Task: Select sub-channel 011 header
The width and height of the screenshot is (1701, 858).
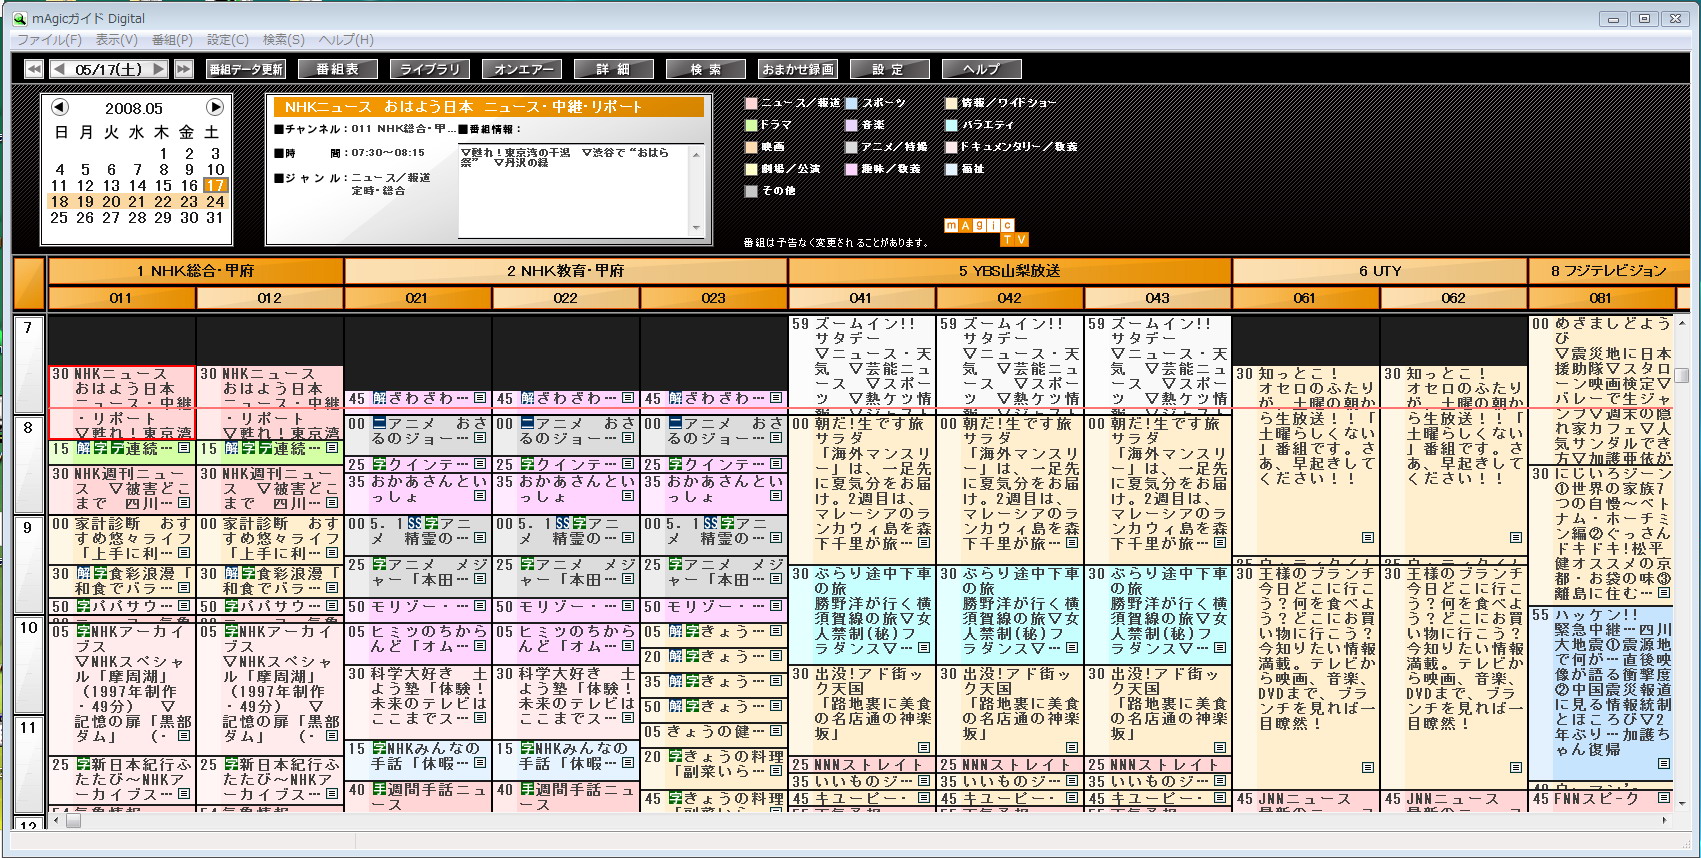Action: pyautogui.click(x=122, y=298)
